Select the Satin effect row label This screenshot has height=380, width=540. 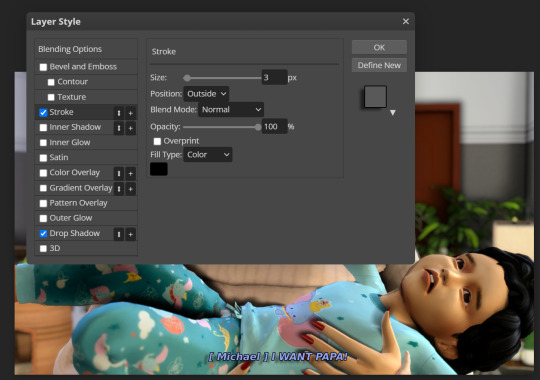(x=59, y=157)
